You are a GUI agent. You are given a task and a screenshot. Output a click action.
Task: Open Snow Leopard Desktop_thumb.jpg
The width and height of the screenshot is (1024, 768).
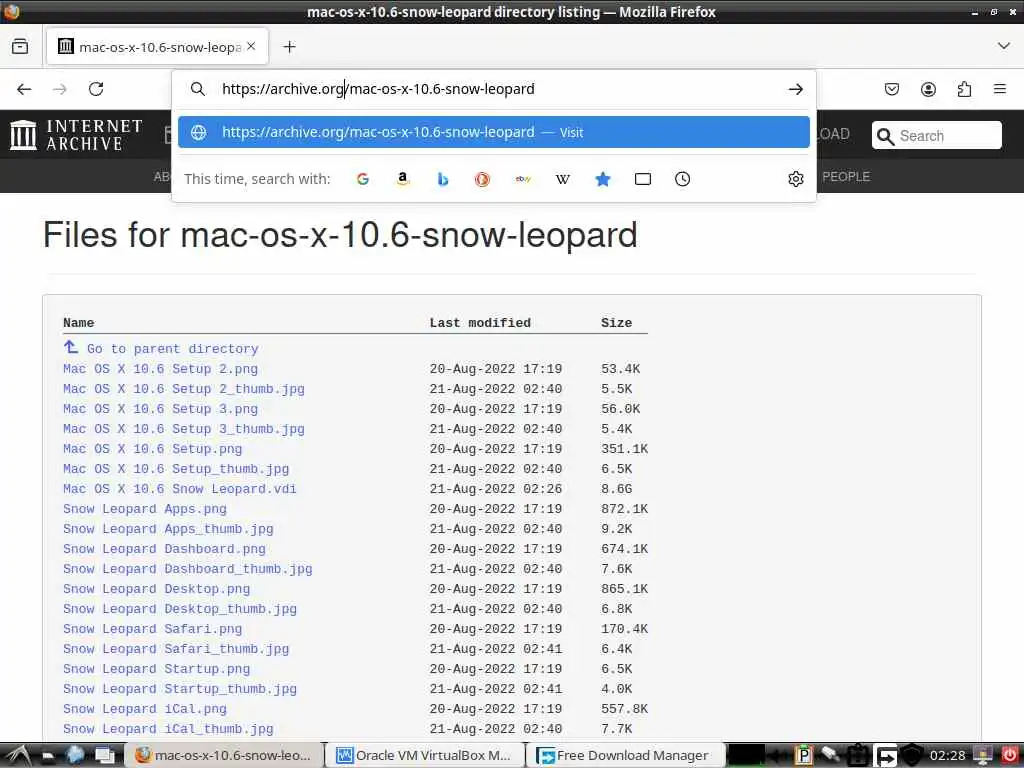pos(180,609)
